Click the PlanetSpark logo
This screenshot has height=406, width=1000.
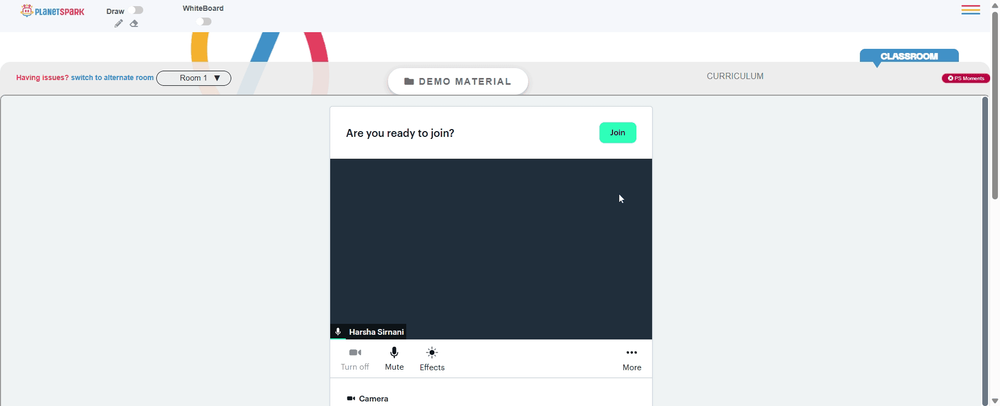(x=52, y=11)
